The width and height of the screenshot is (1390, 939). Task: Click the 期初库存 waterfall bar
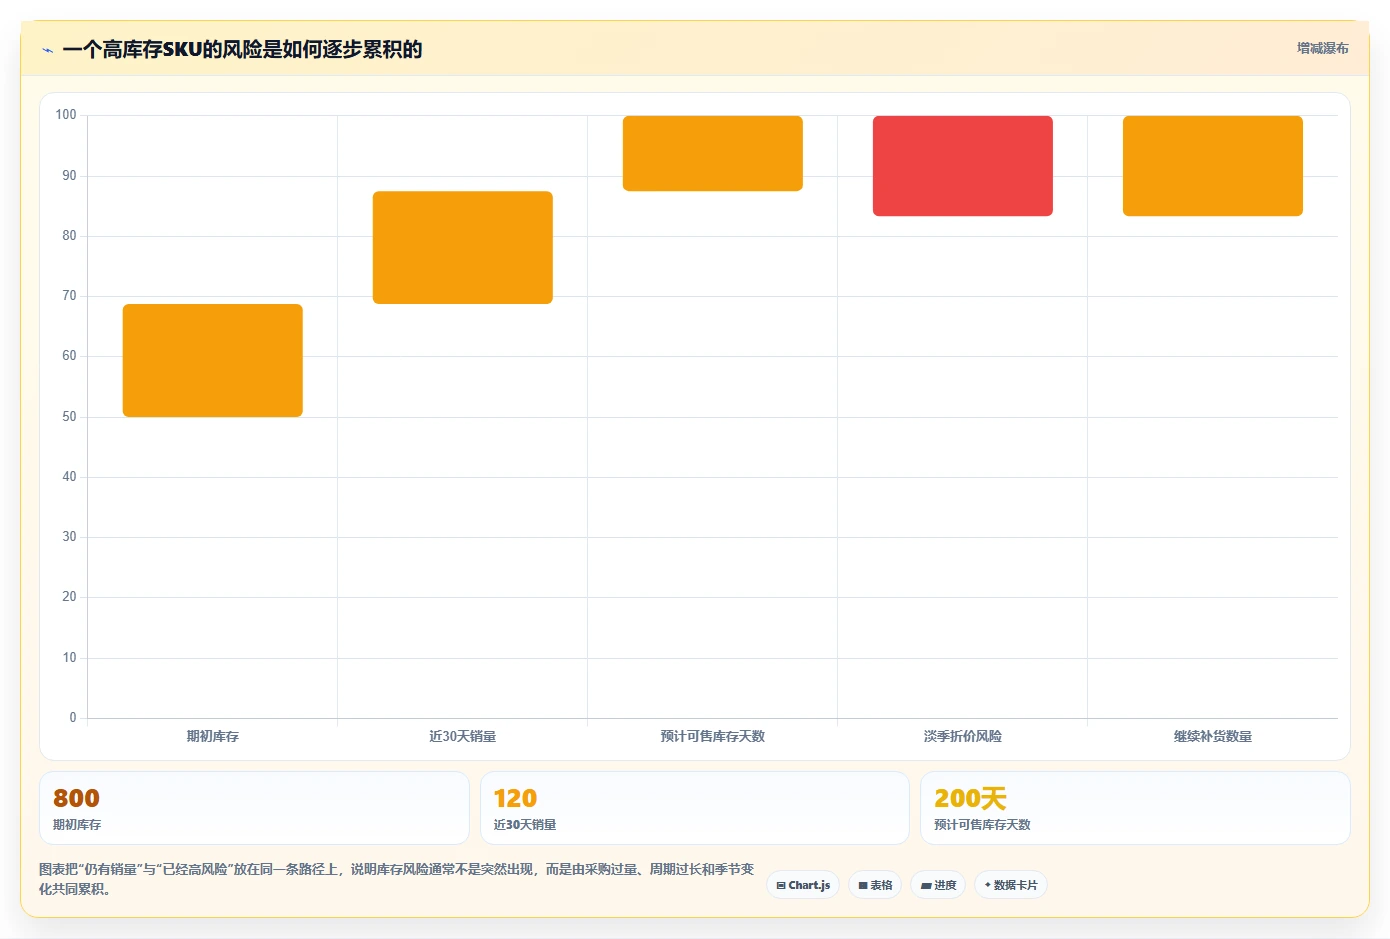213,360
